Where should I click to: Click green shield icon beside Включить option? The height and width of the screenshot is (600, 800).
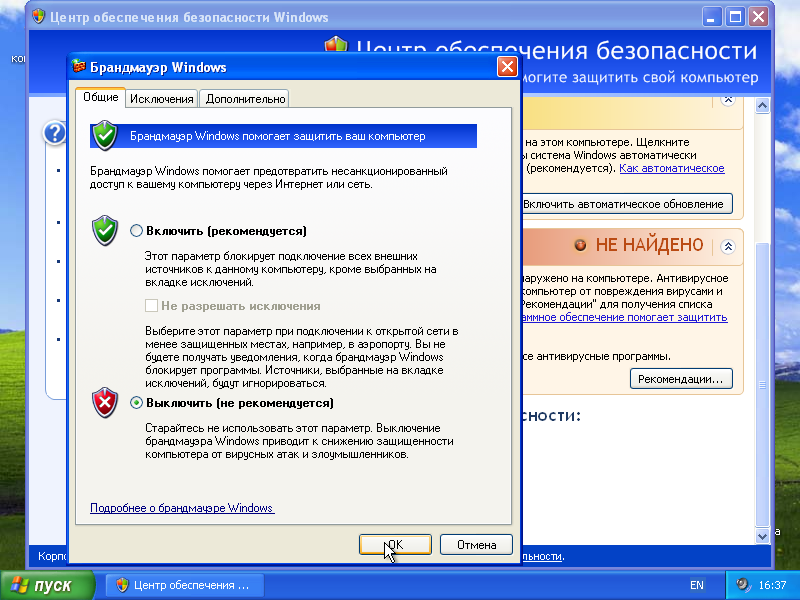105,230
